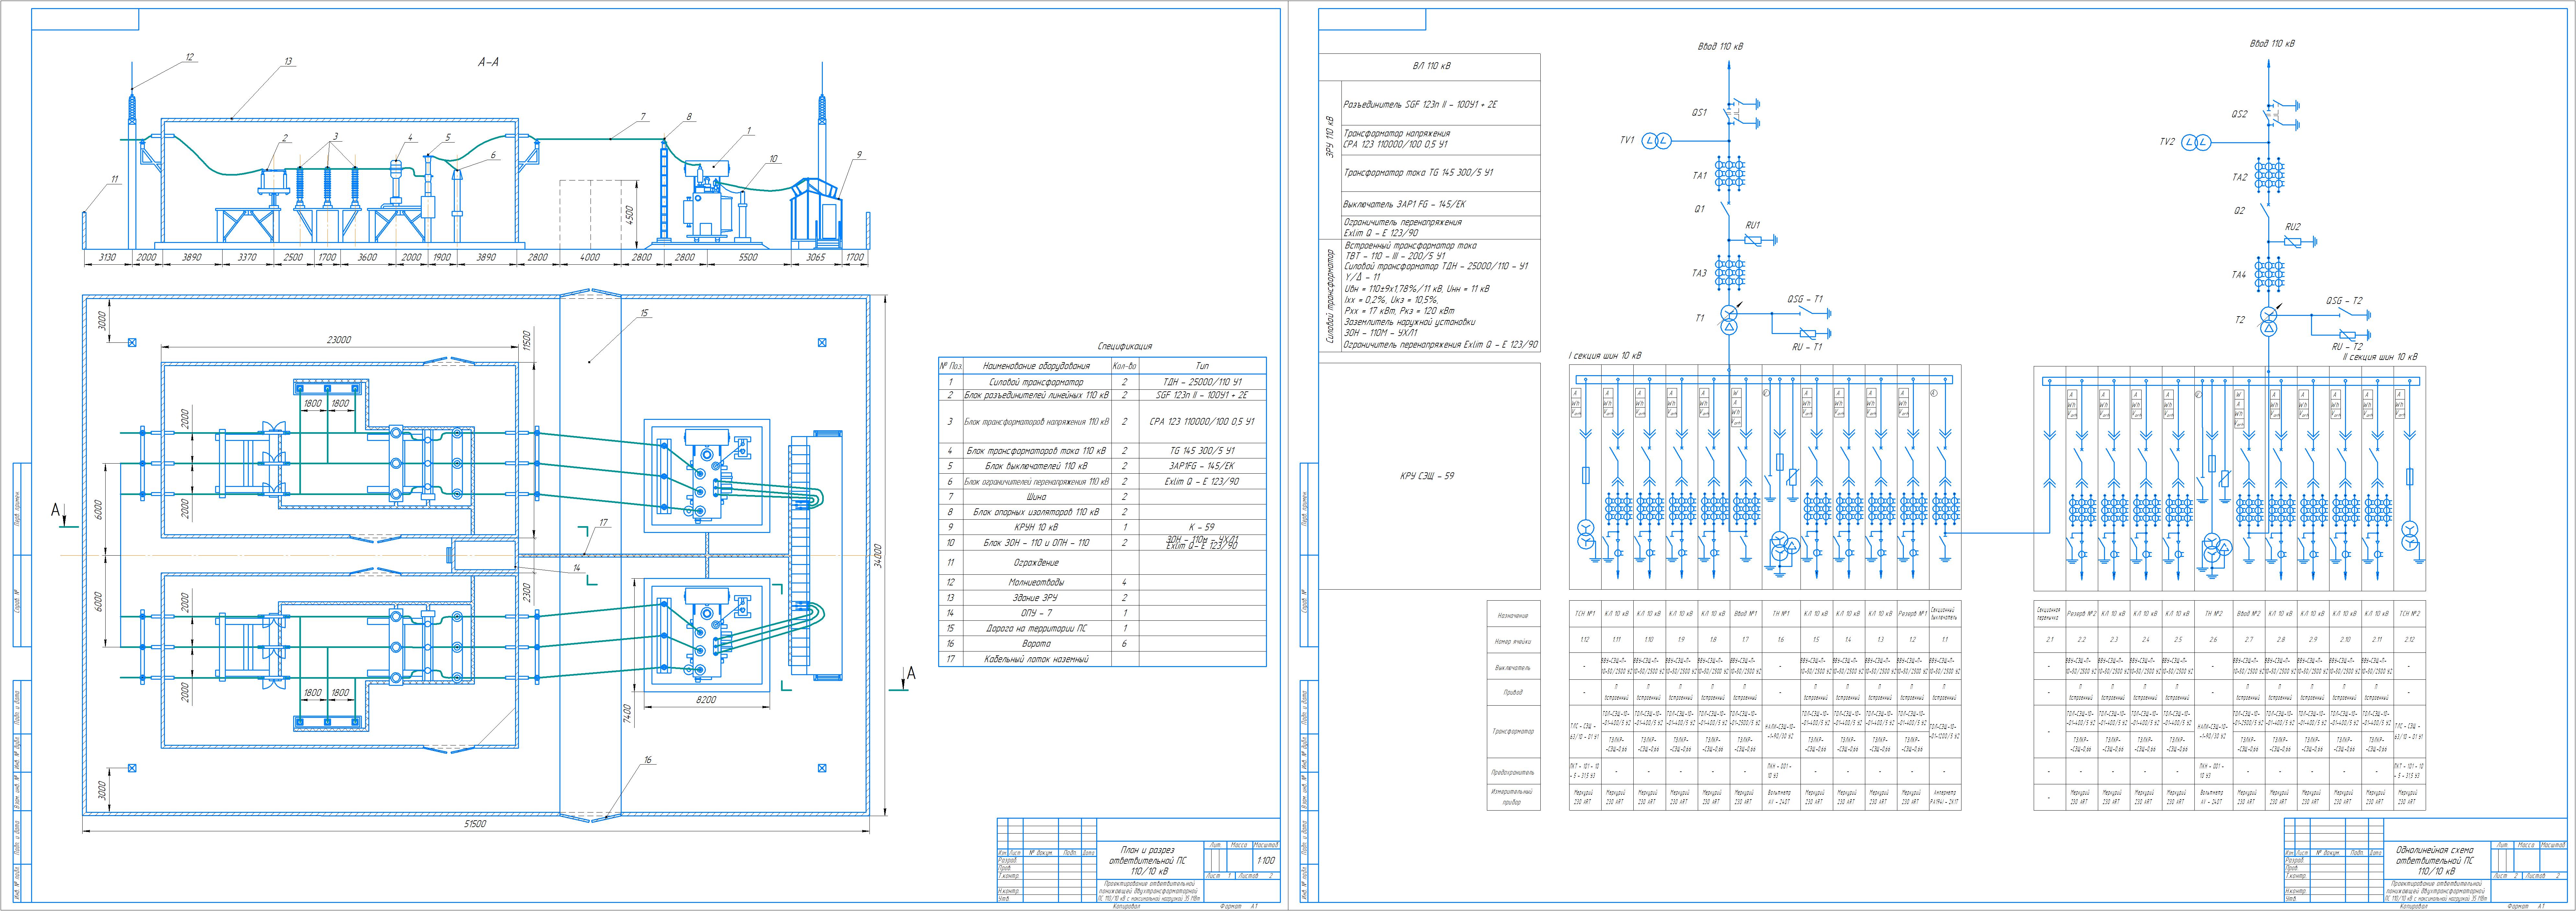This screenshot has width=2576, height=911.
Task: Select the T1 power transformer symbol
Action: pos(1729,320)
